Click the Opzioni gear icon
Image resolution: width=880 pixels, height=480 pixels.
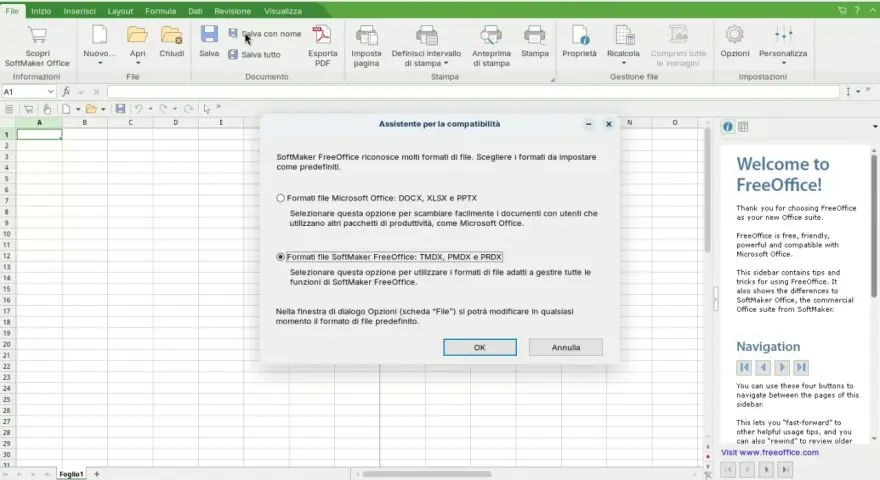click(734, 35)
